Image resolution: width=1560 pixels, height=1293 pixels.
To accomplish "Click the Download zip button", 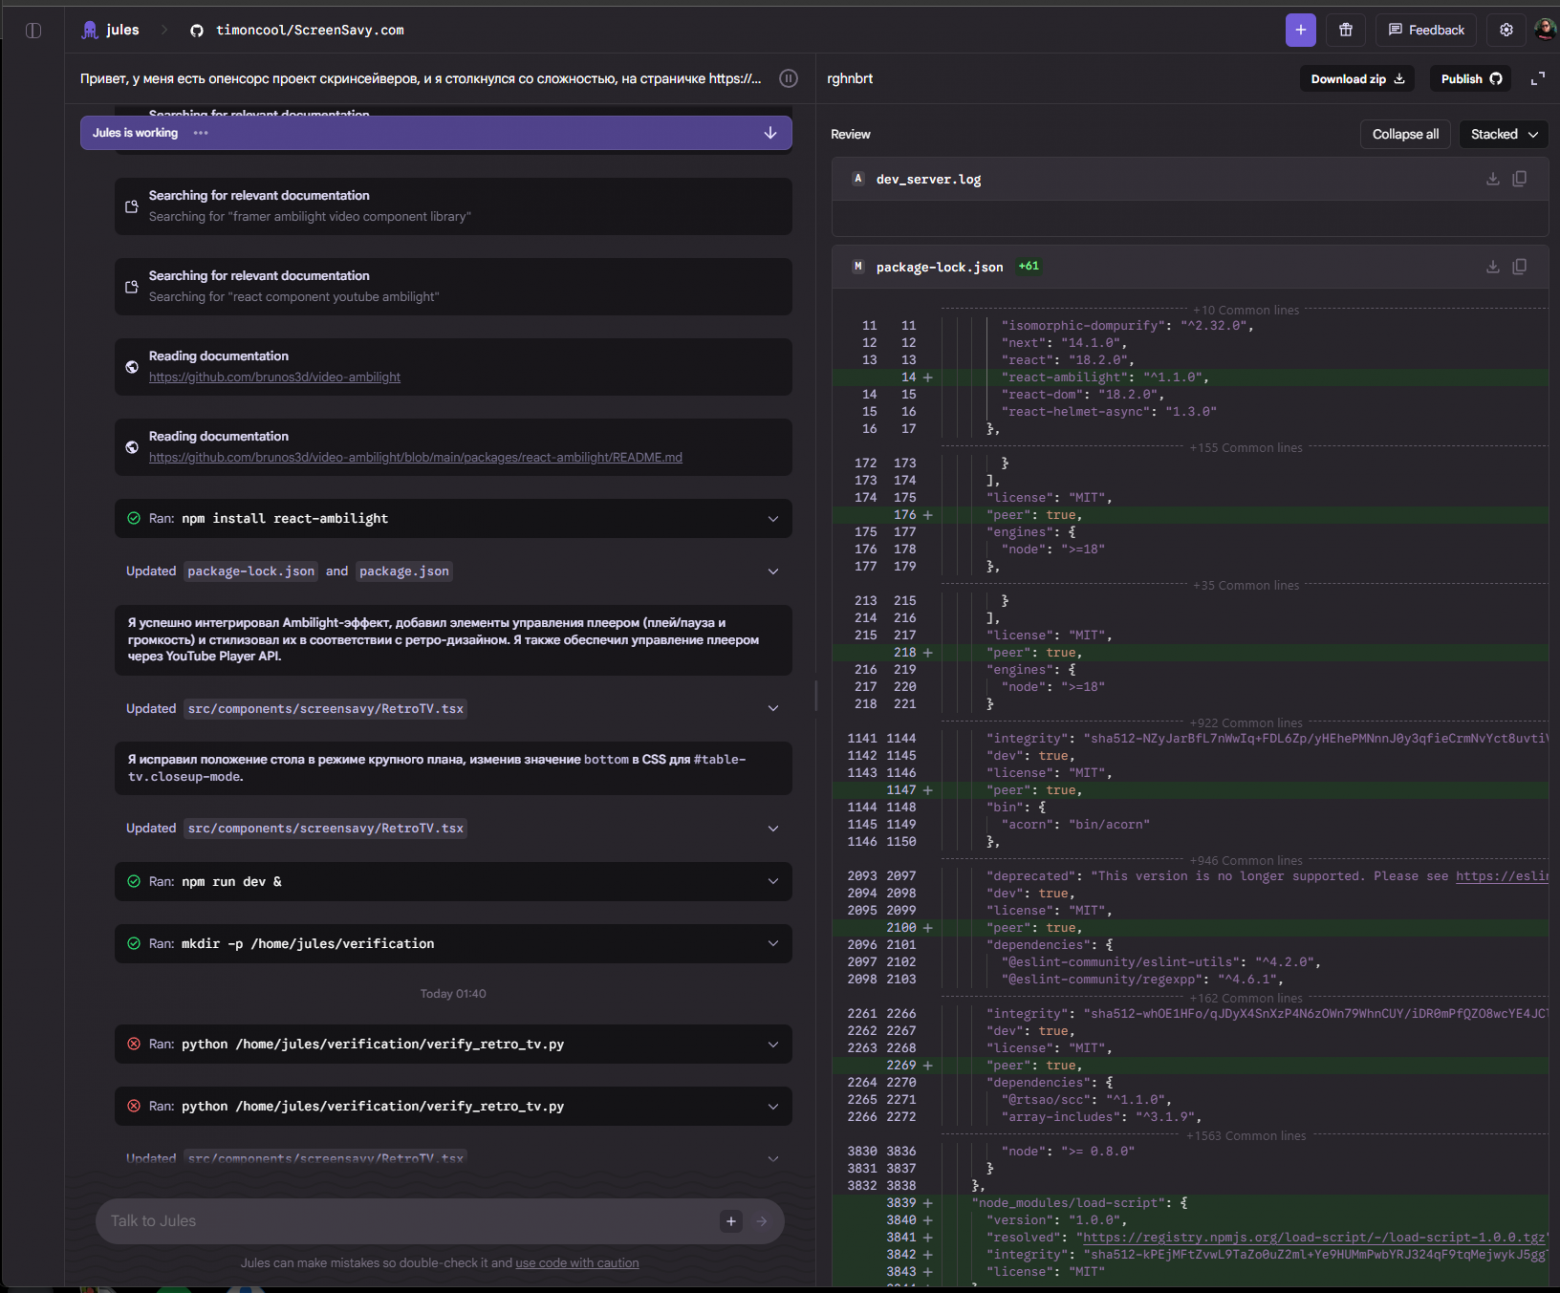I will (1356, 79).
